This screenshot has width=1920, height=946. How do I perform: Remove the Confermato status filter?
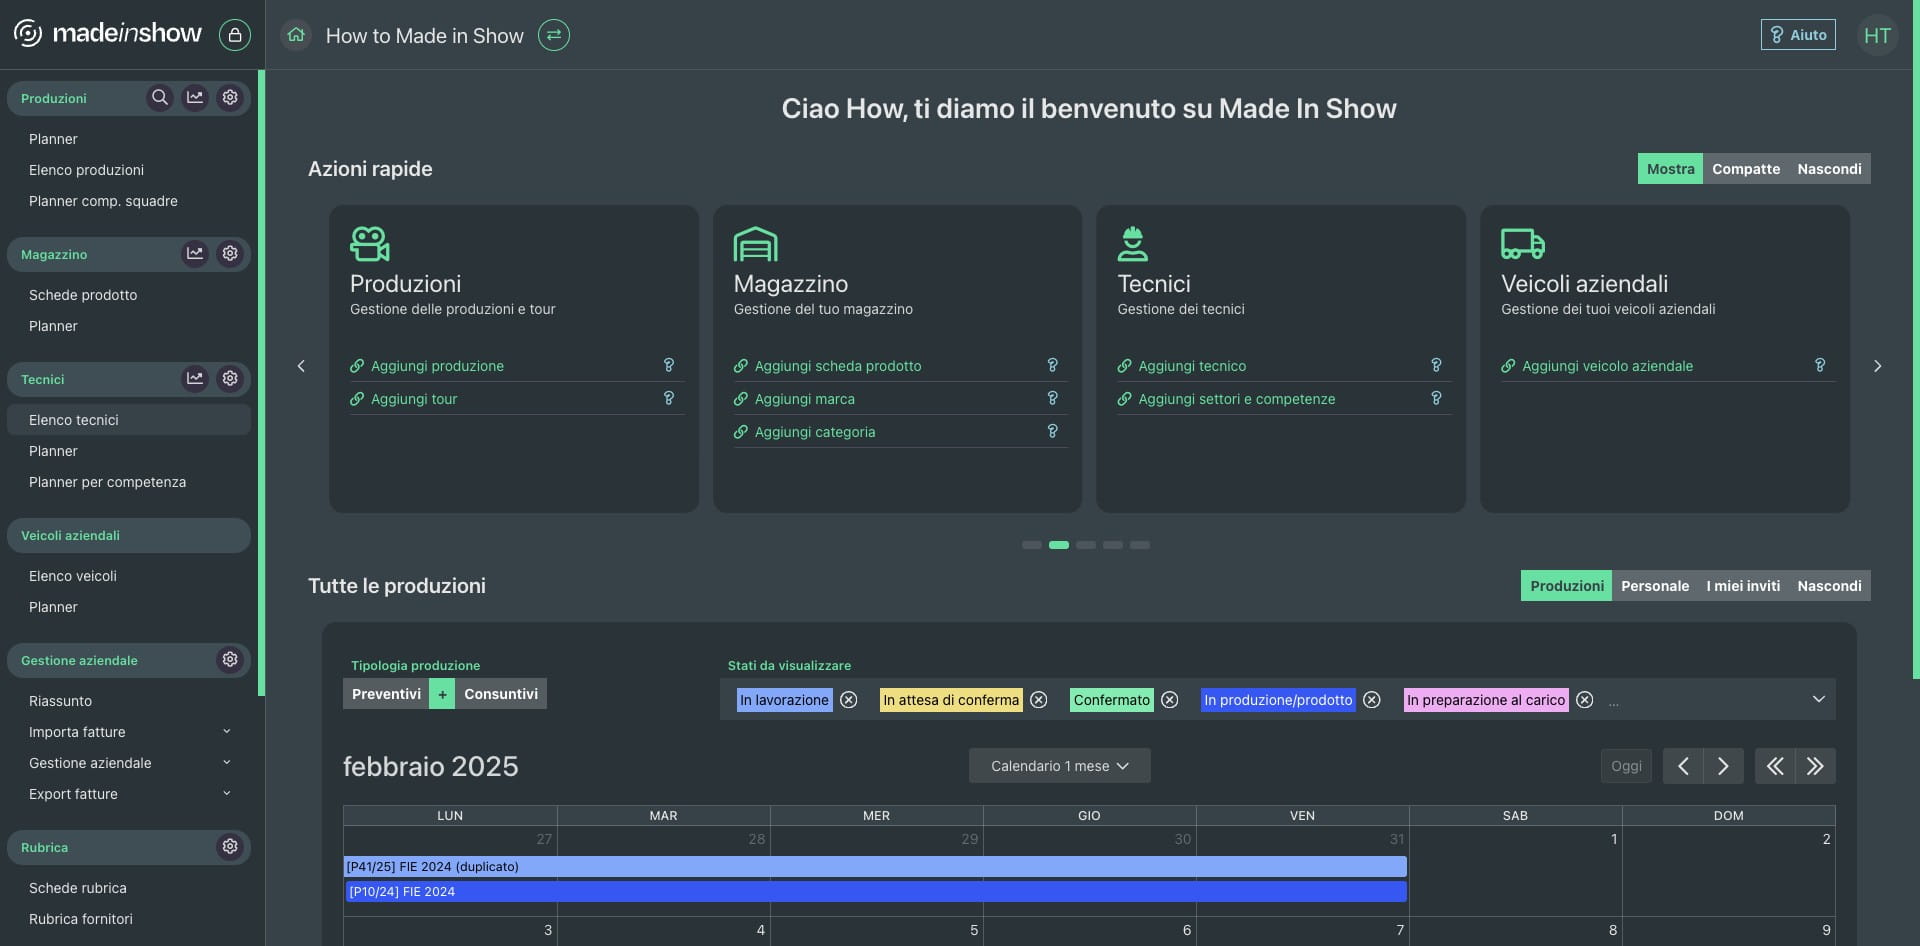[1170, 700]
